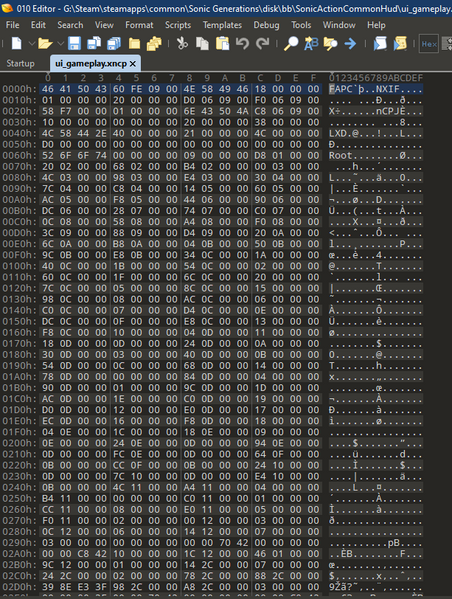Click byte 4C at start of row 0080h
The image size is (452, 599).
[x=48, y=178]
